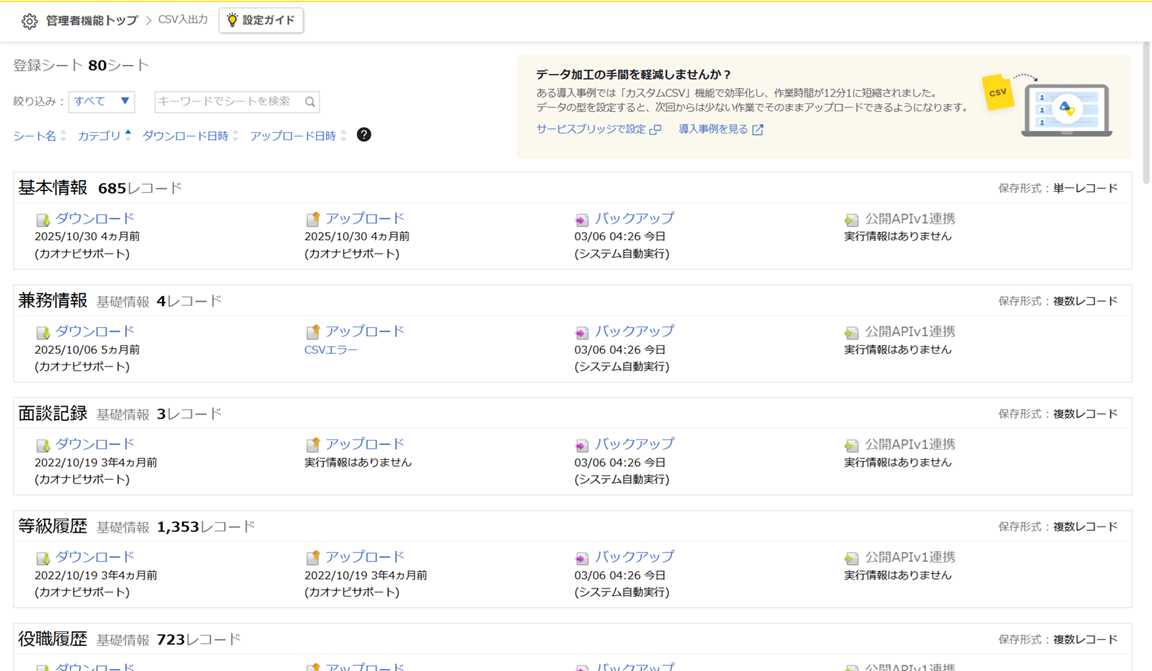This screenshot has width=1152, height=671.
Task: Click the keyword sheet search field
Action: pyautogui.click(x=228, y=101)
